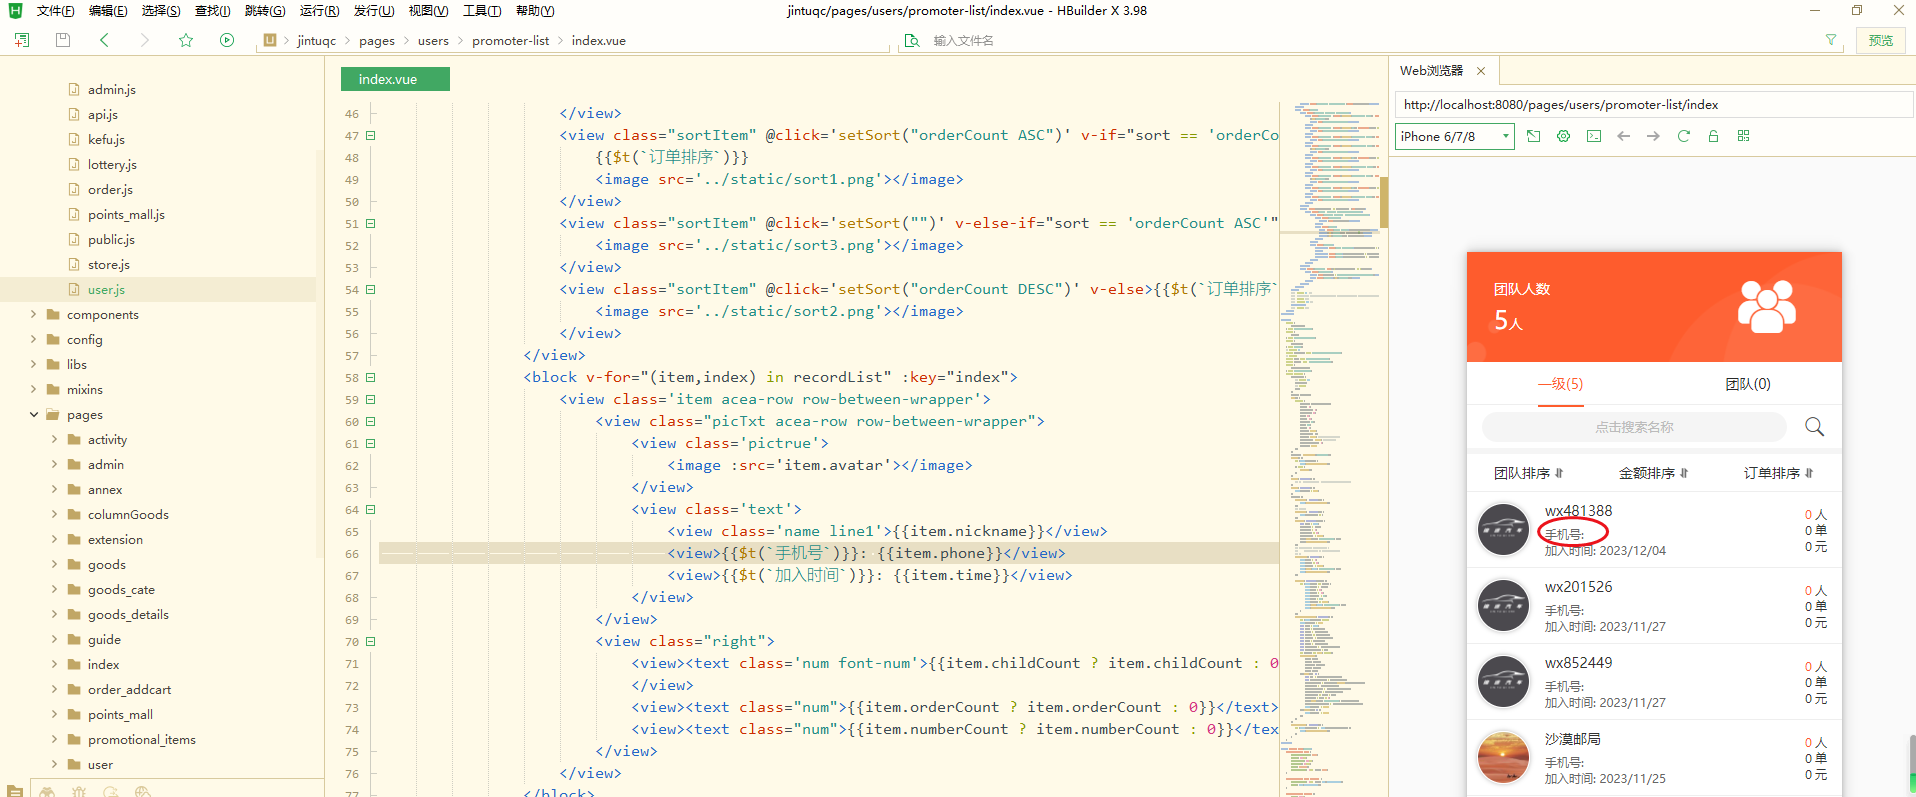The image size is (1916, 797).
Task: Click the bookmark star icon
Action: (x=186, y=40)
